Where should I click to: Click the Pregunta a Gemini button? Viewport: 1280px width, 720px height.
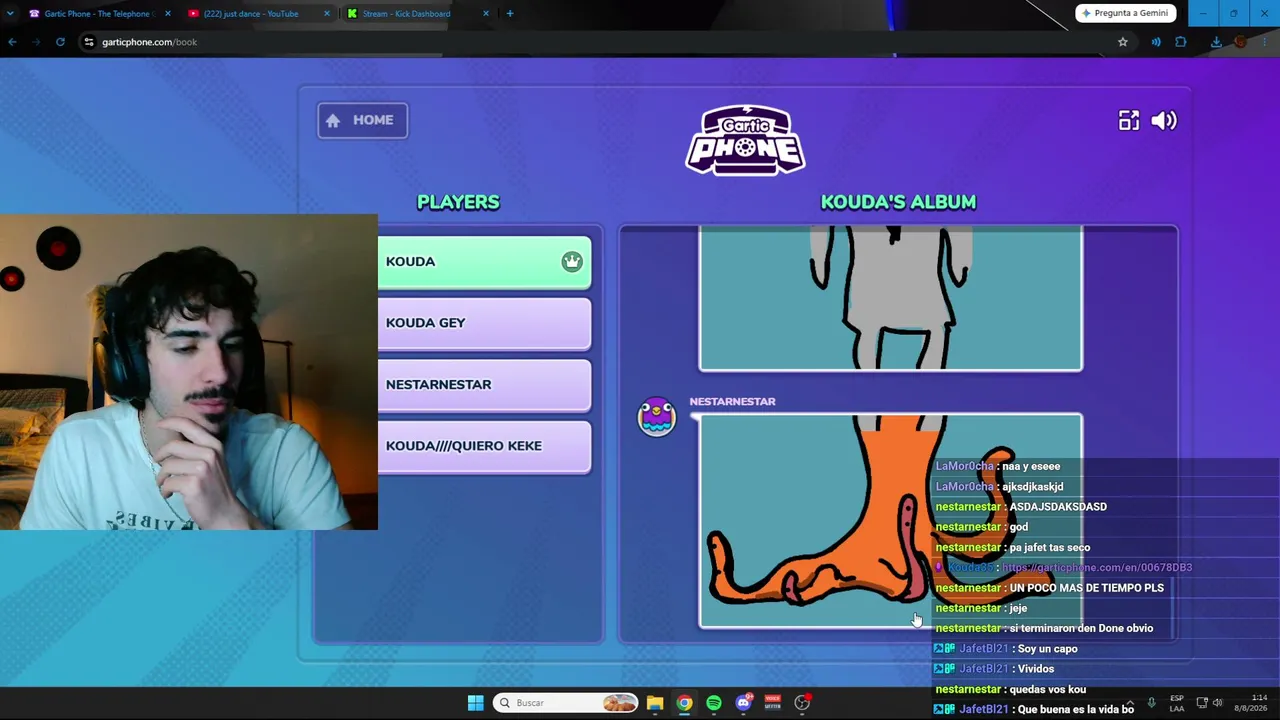point(1125,13)
